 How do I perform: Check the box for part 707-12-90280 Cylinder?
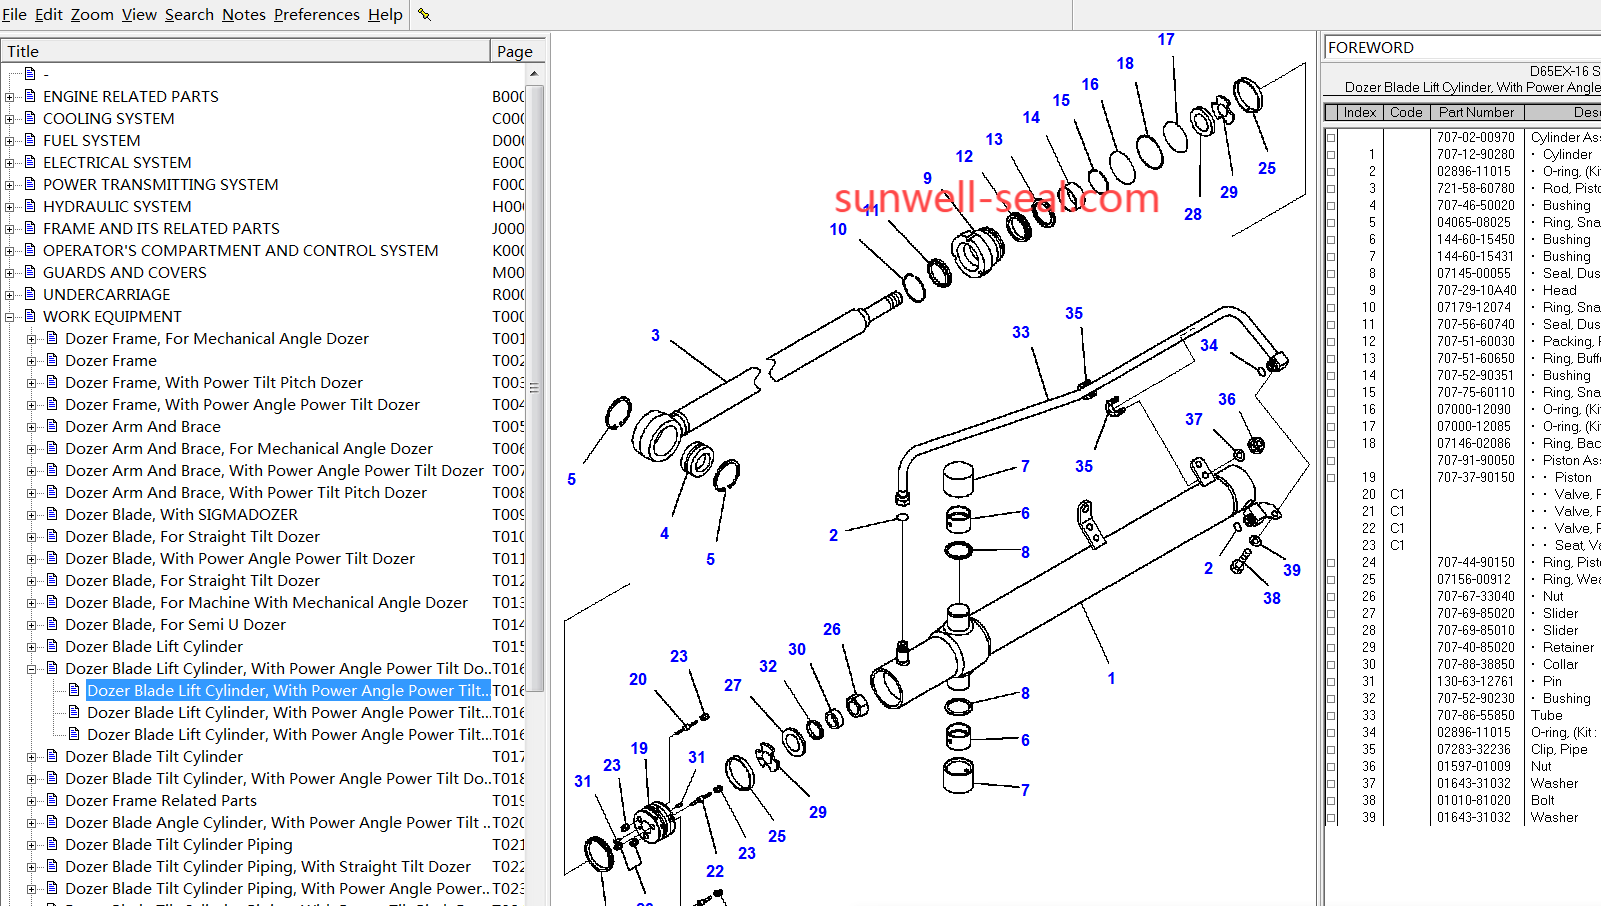[x=1331, y=155]
